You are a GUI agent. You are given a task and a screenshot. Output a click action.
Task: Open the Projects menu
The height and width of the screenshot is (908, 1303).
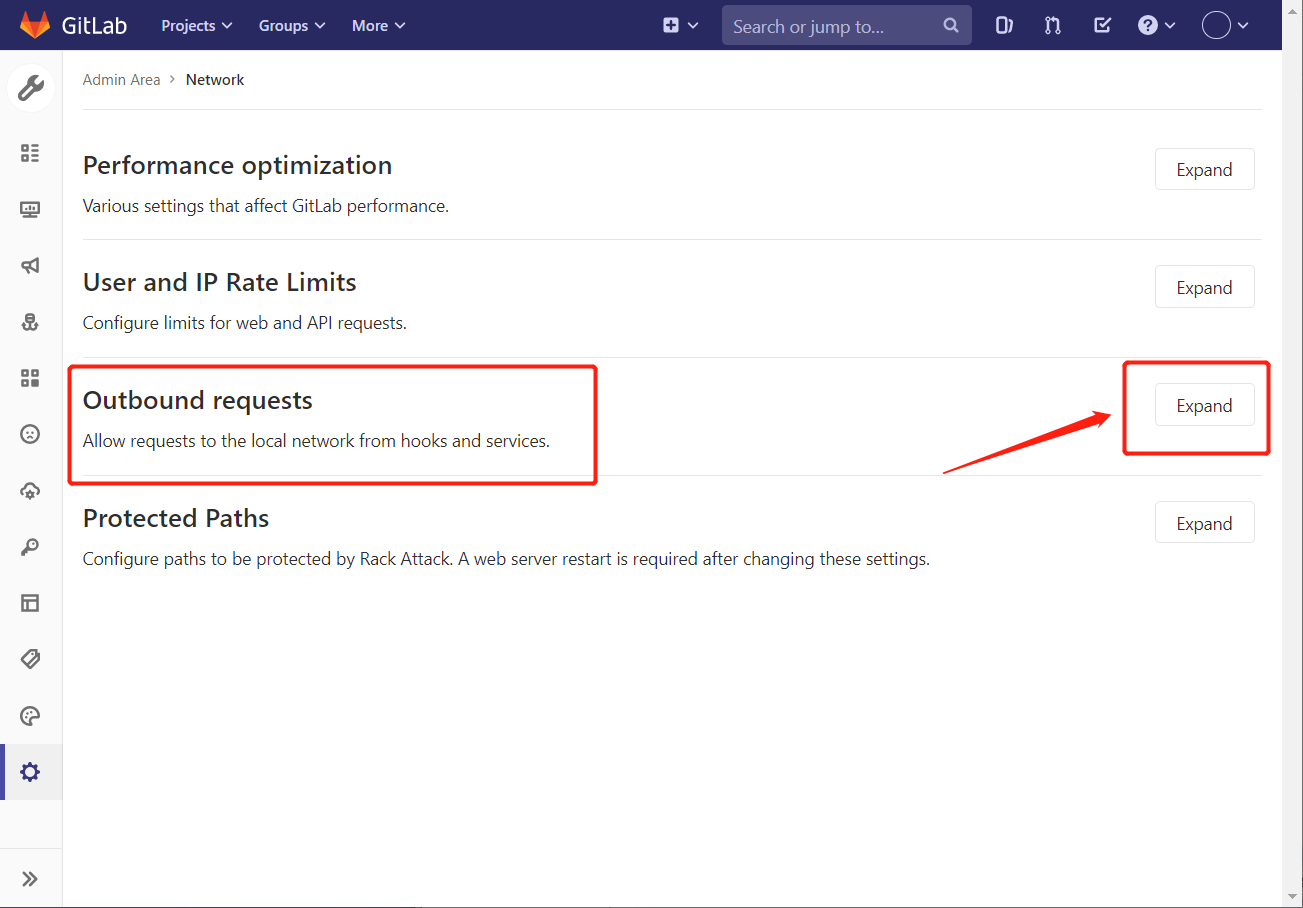197,26
